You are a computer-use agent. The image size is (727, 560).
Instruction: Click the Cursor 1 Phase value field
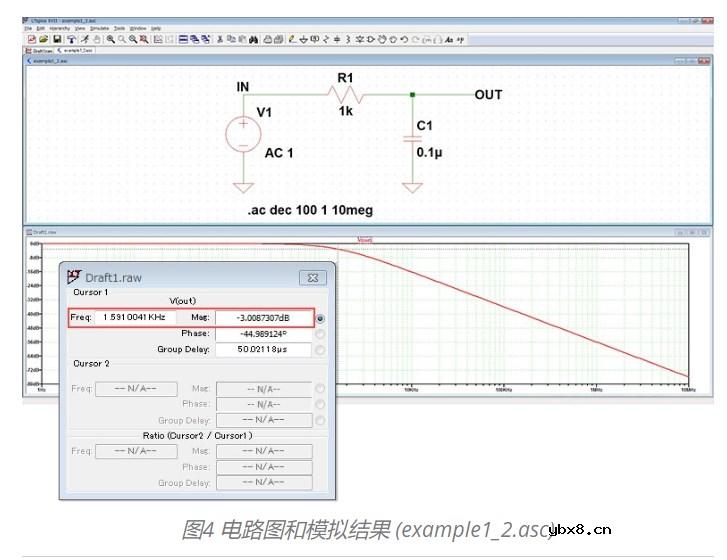point(263,334)
